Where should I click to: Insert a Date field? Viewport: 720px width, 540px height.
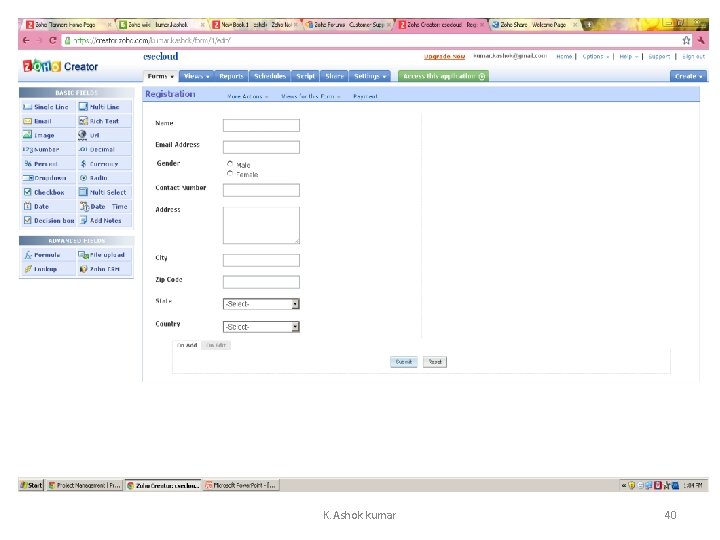click(x=48, y=207)
